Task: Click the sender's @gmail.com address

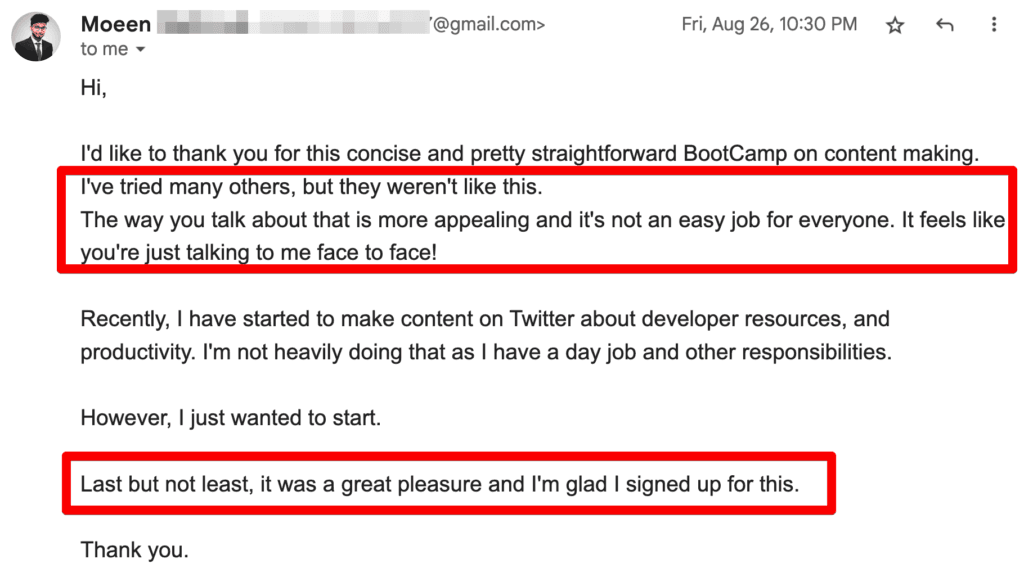Action: 488,25
